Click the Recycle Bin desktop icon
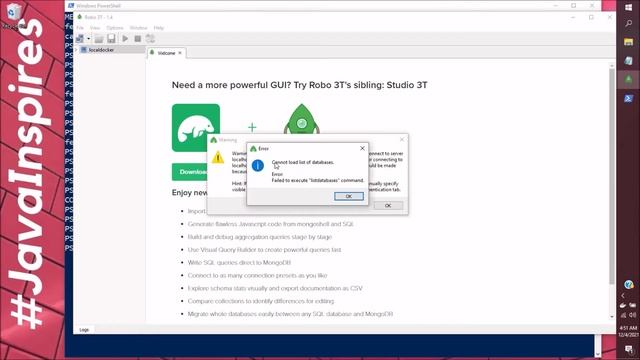640x360 pixels. [x=14, y=16]
